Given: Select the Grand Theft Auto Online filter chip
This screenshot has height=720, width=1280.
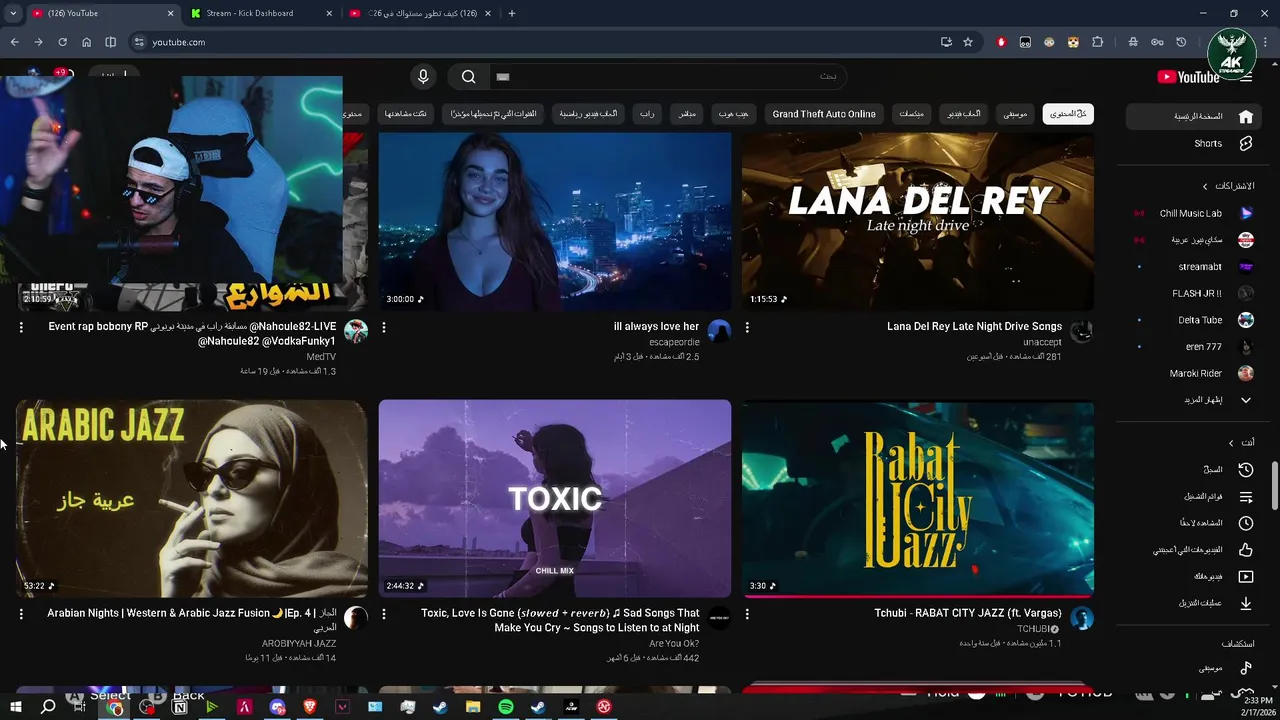Looking at the screenshot, I should (824, 114).
